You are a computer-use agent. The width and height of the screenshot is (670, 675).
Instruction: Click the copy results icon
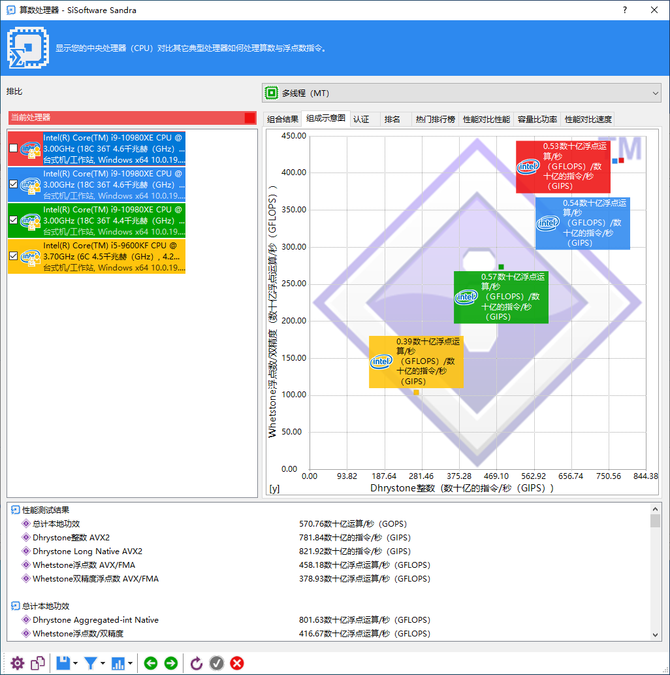[x=38, y=663]
